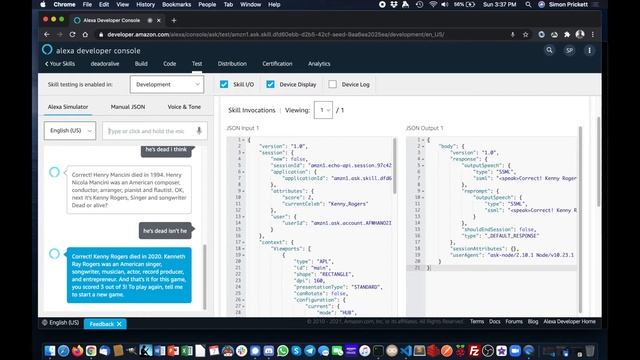Open Skype in the dock

click(x=296, y=351)
